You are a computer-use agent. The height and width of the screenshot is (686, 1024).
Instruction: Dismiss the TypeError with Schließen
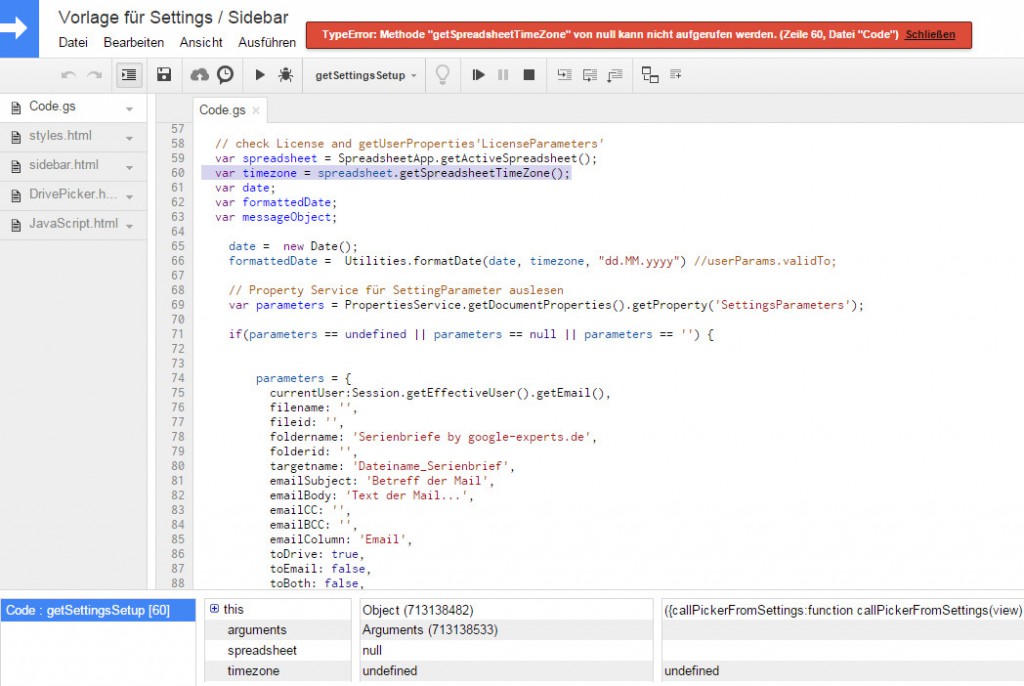click(930, 33)
